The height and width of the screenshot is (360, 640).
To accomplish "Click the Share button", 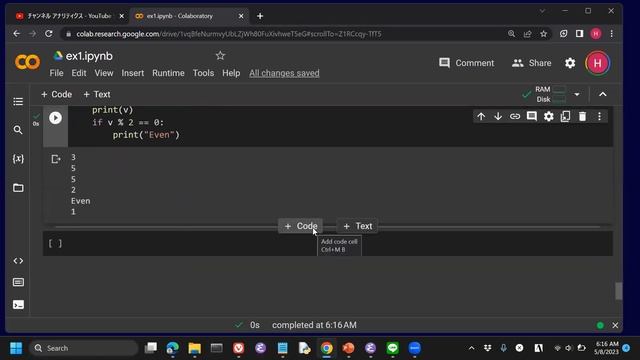I will [x=531, y=63].
